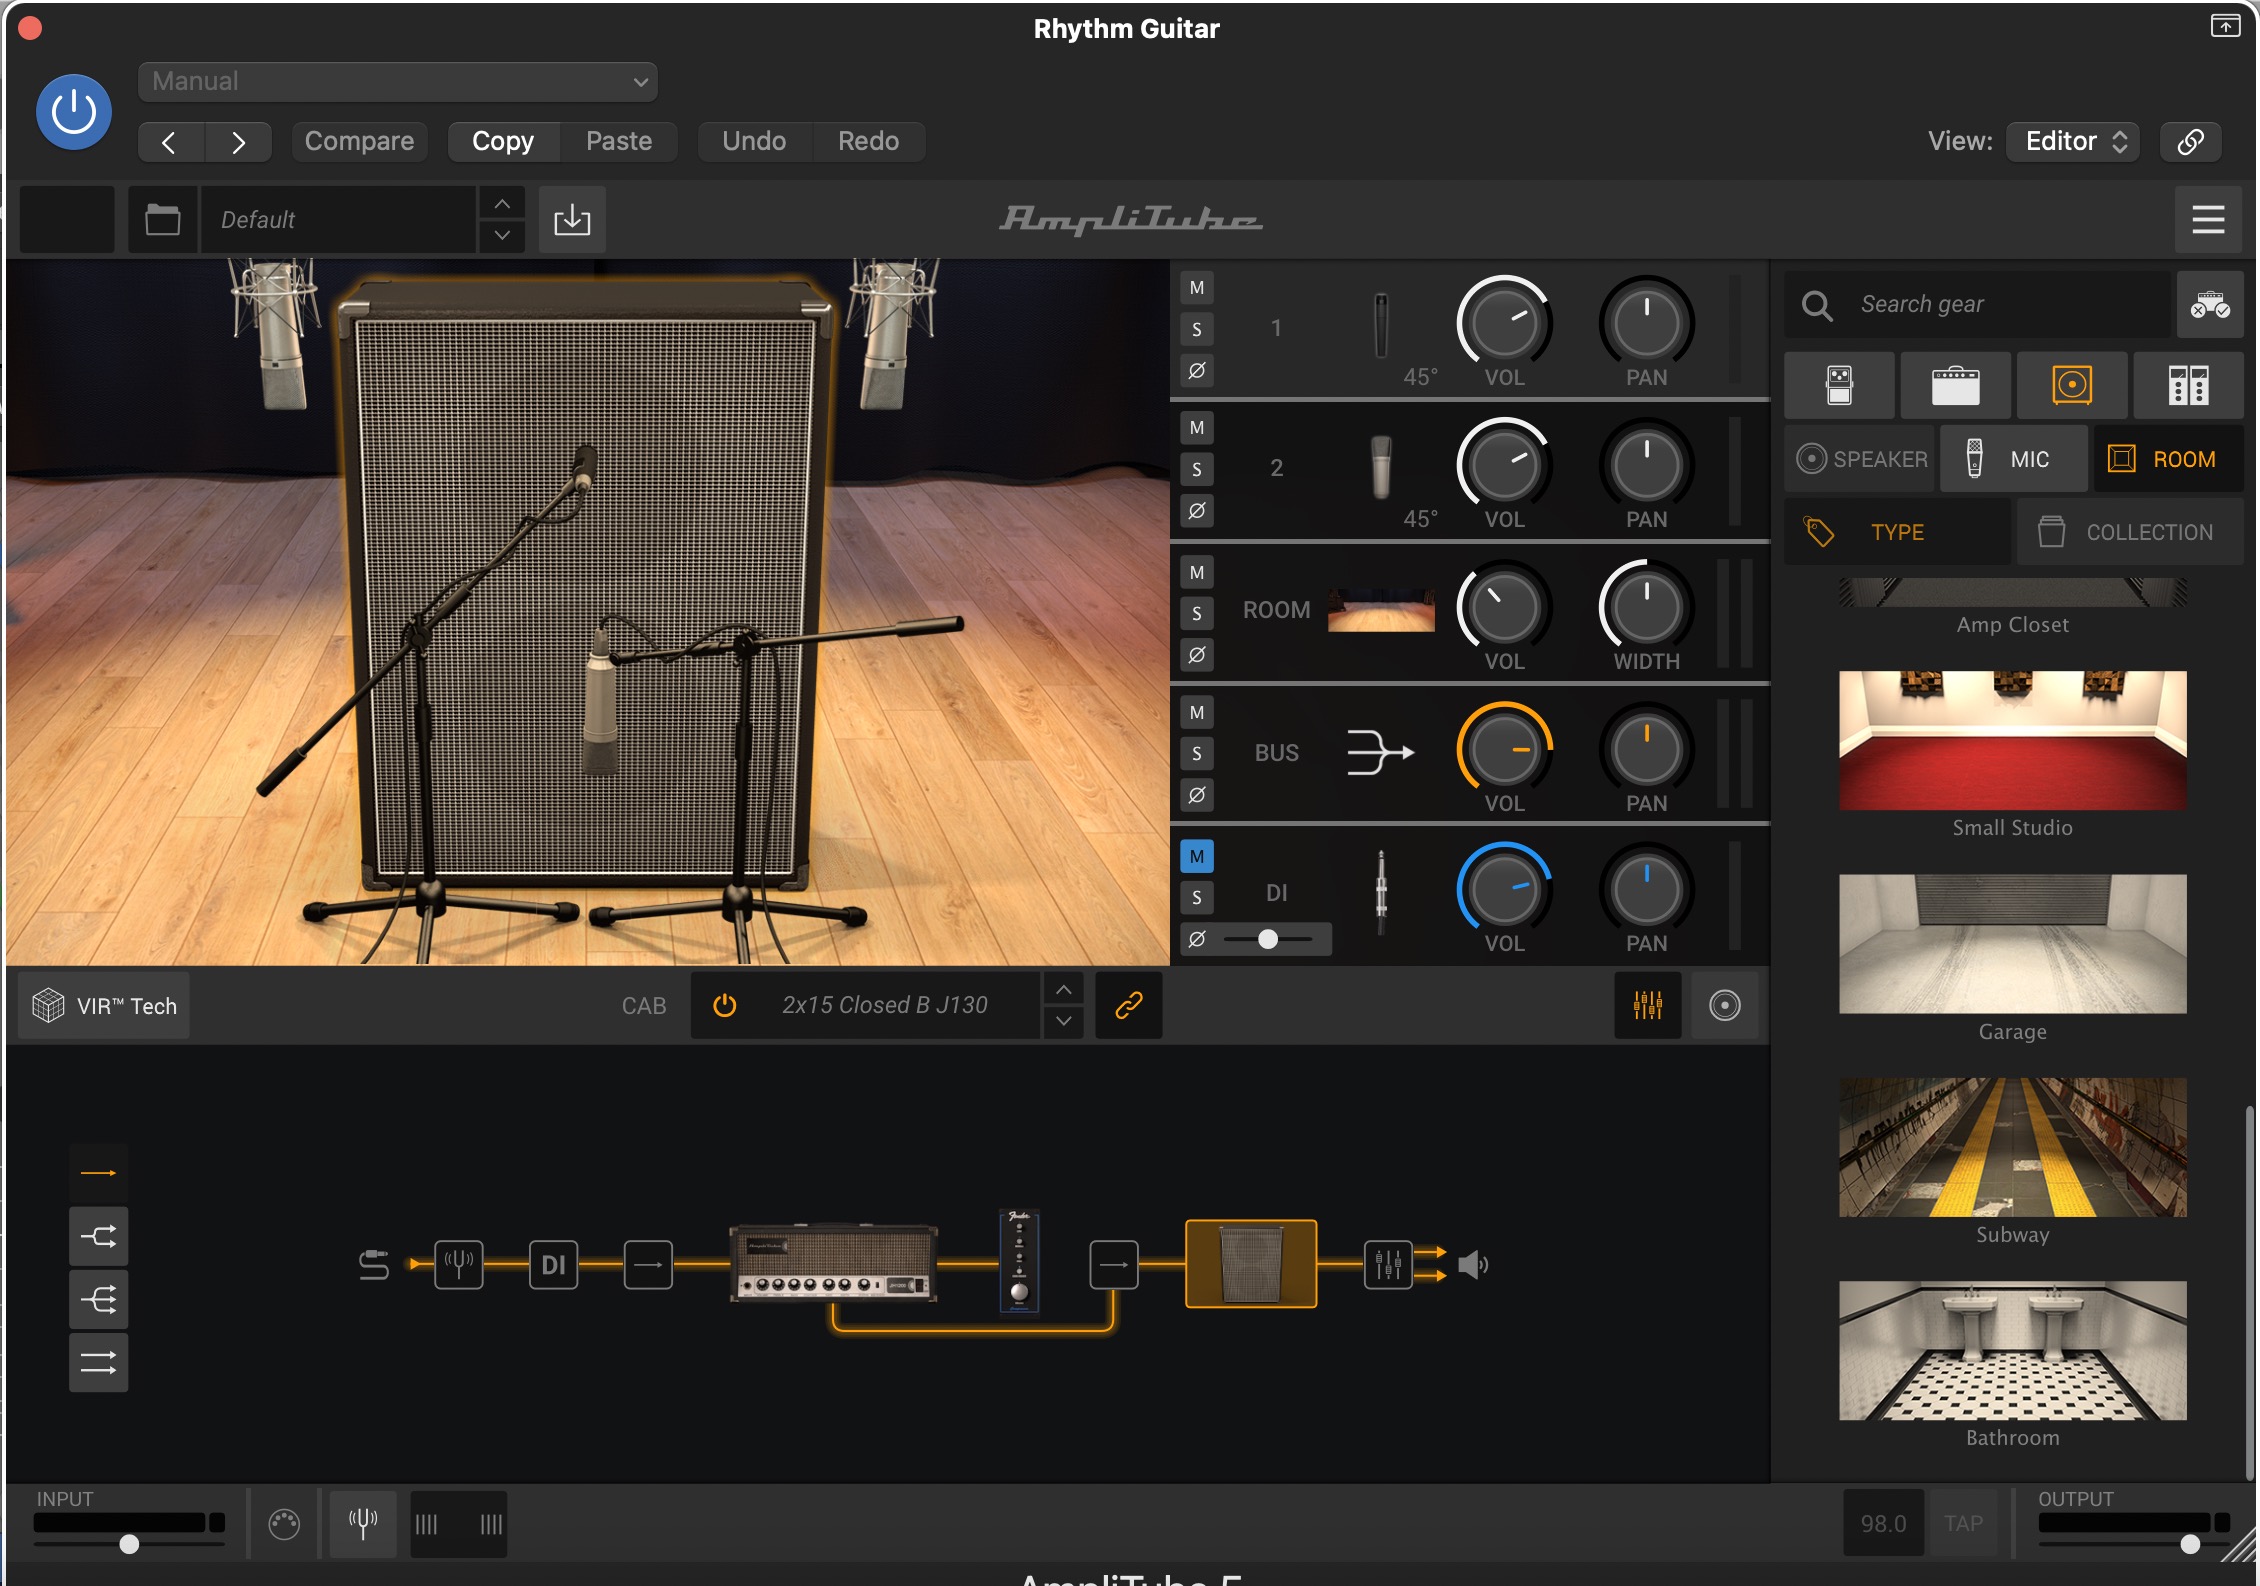This screenshot has height=1586, width=2260.
Task: Open the preset browser folder icon
Action: pos(162,220)
